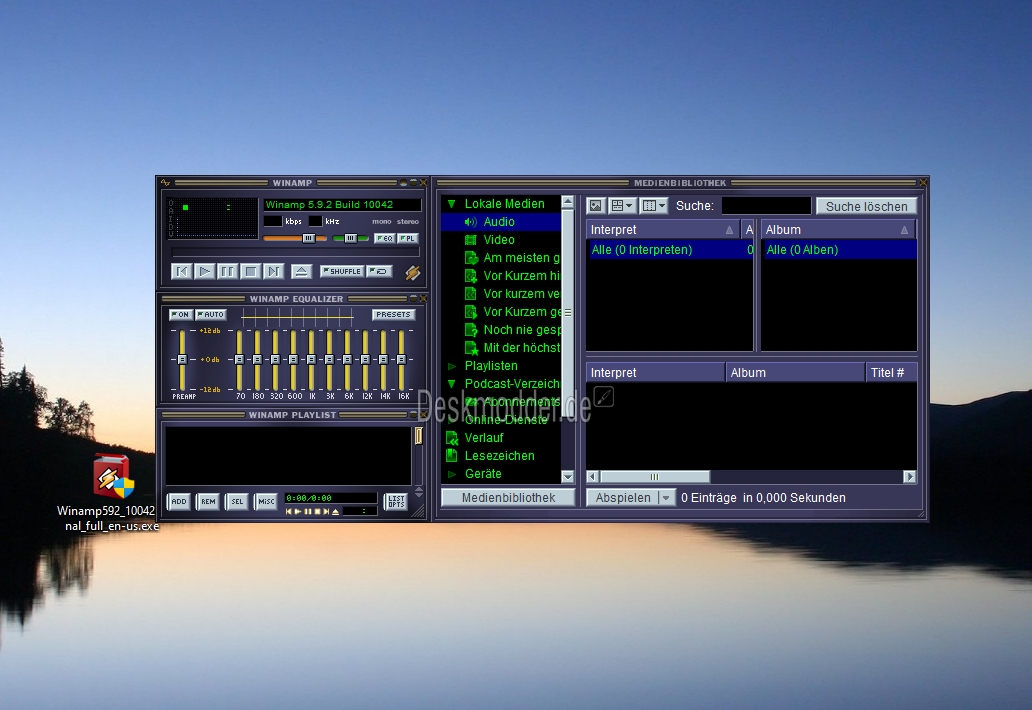Click the Abspielen button

pyautogui.click(x=623, y=497)
